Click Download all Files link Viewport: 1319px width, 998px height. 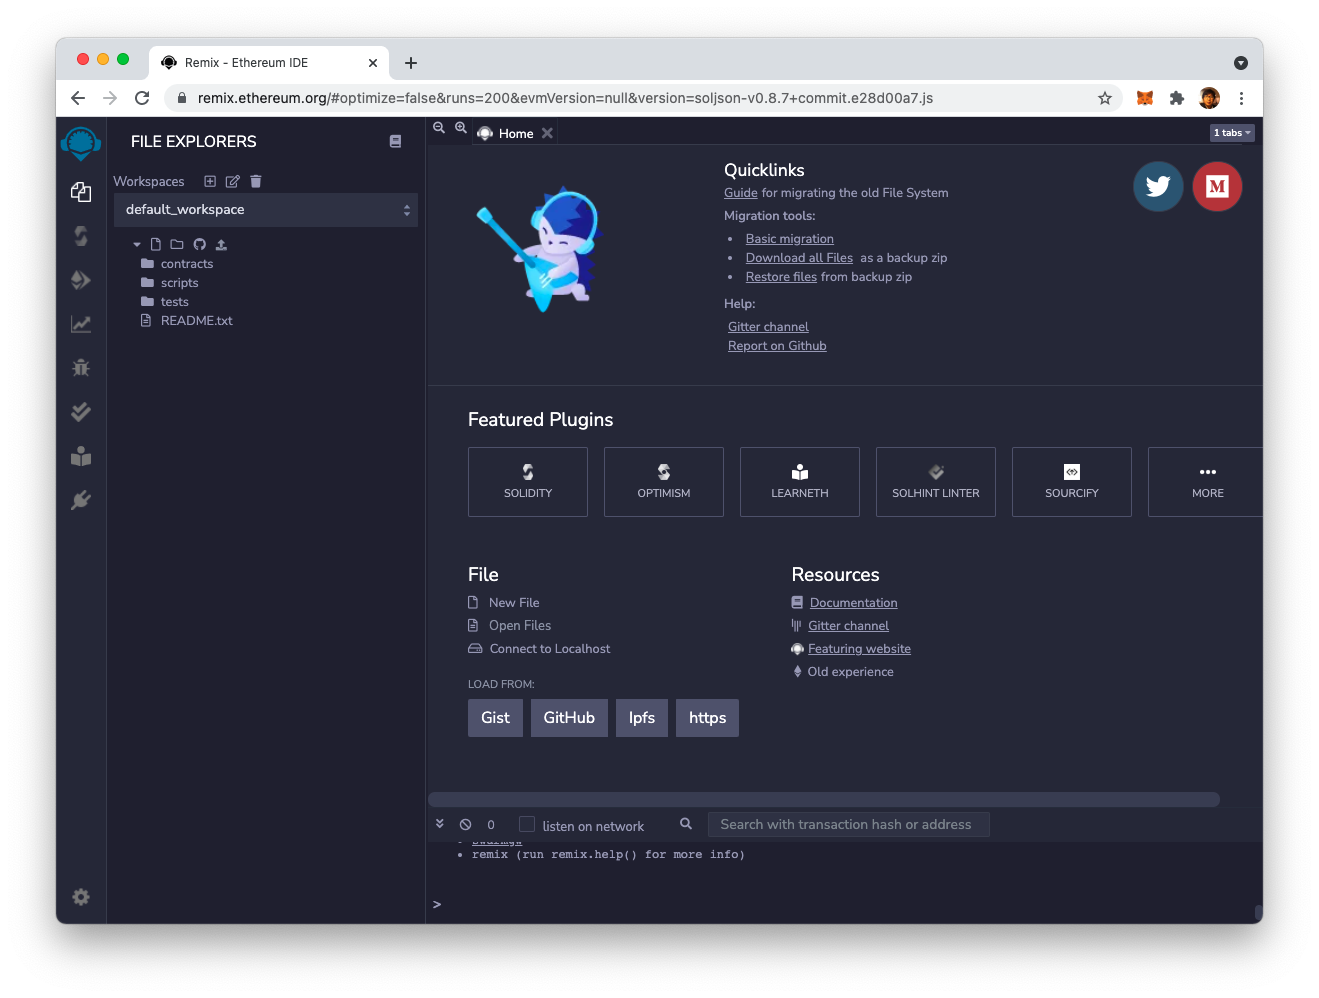click(x=799, y=258)
